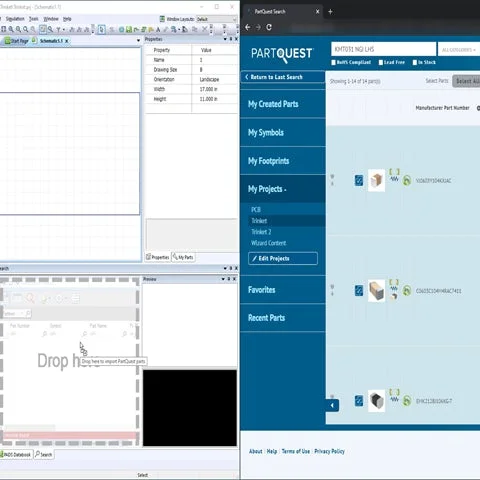Open My Symbols
The width and height of the screenshot is (480, 480).
(x=266, y=132)
